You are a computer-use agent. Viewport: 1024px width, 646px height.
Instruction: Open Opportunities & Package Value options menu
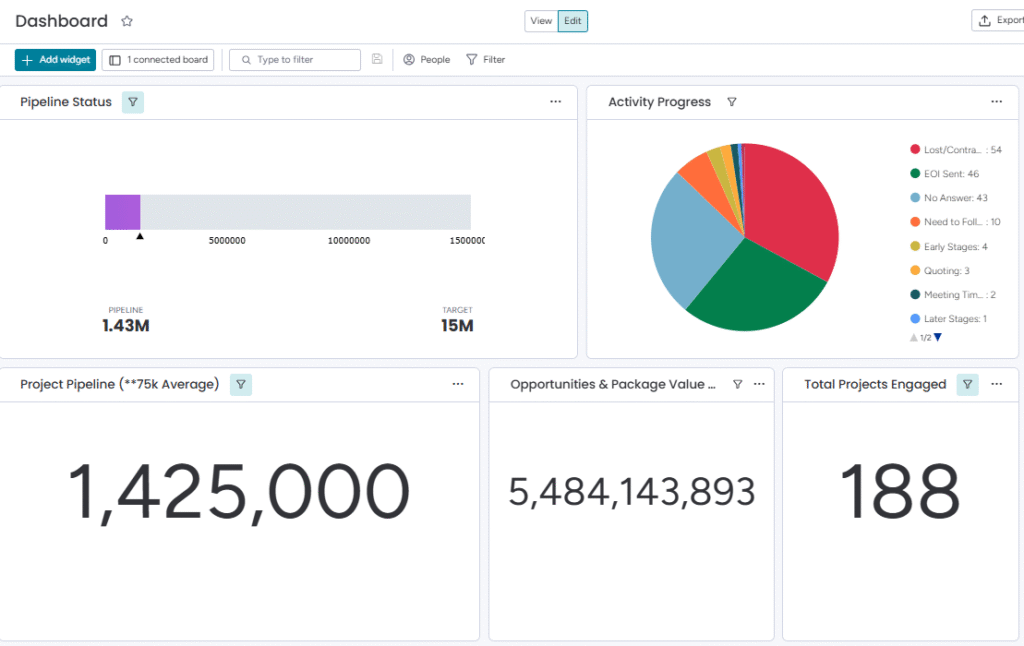pyautogui.click(x=759, y=384)
